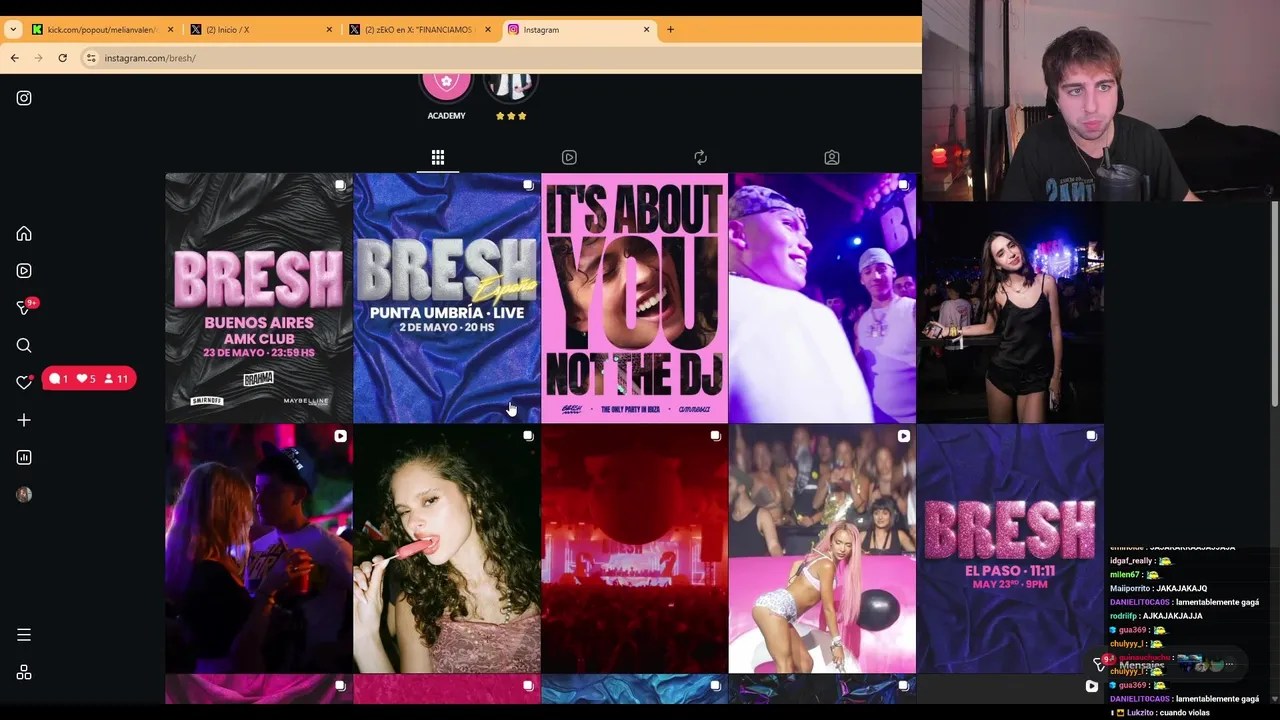Expand the tab search dropdown arrow
Image resolution: width=1280 pixels, height=720 pixels.
click(x=13, y=29)
